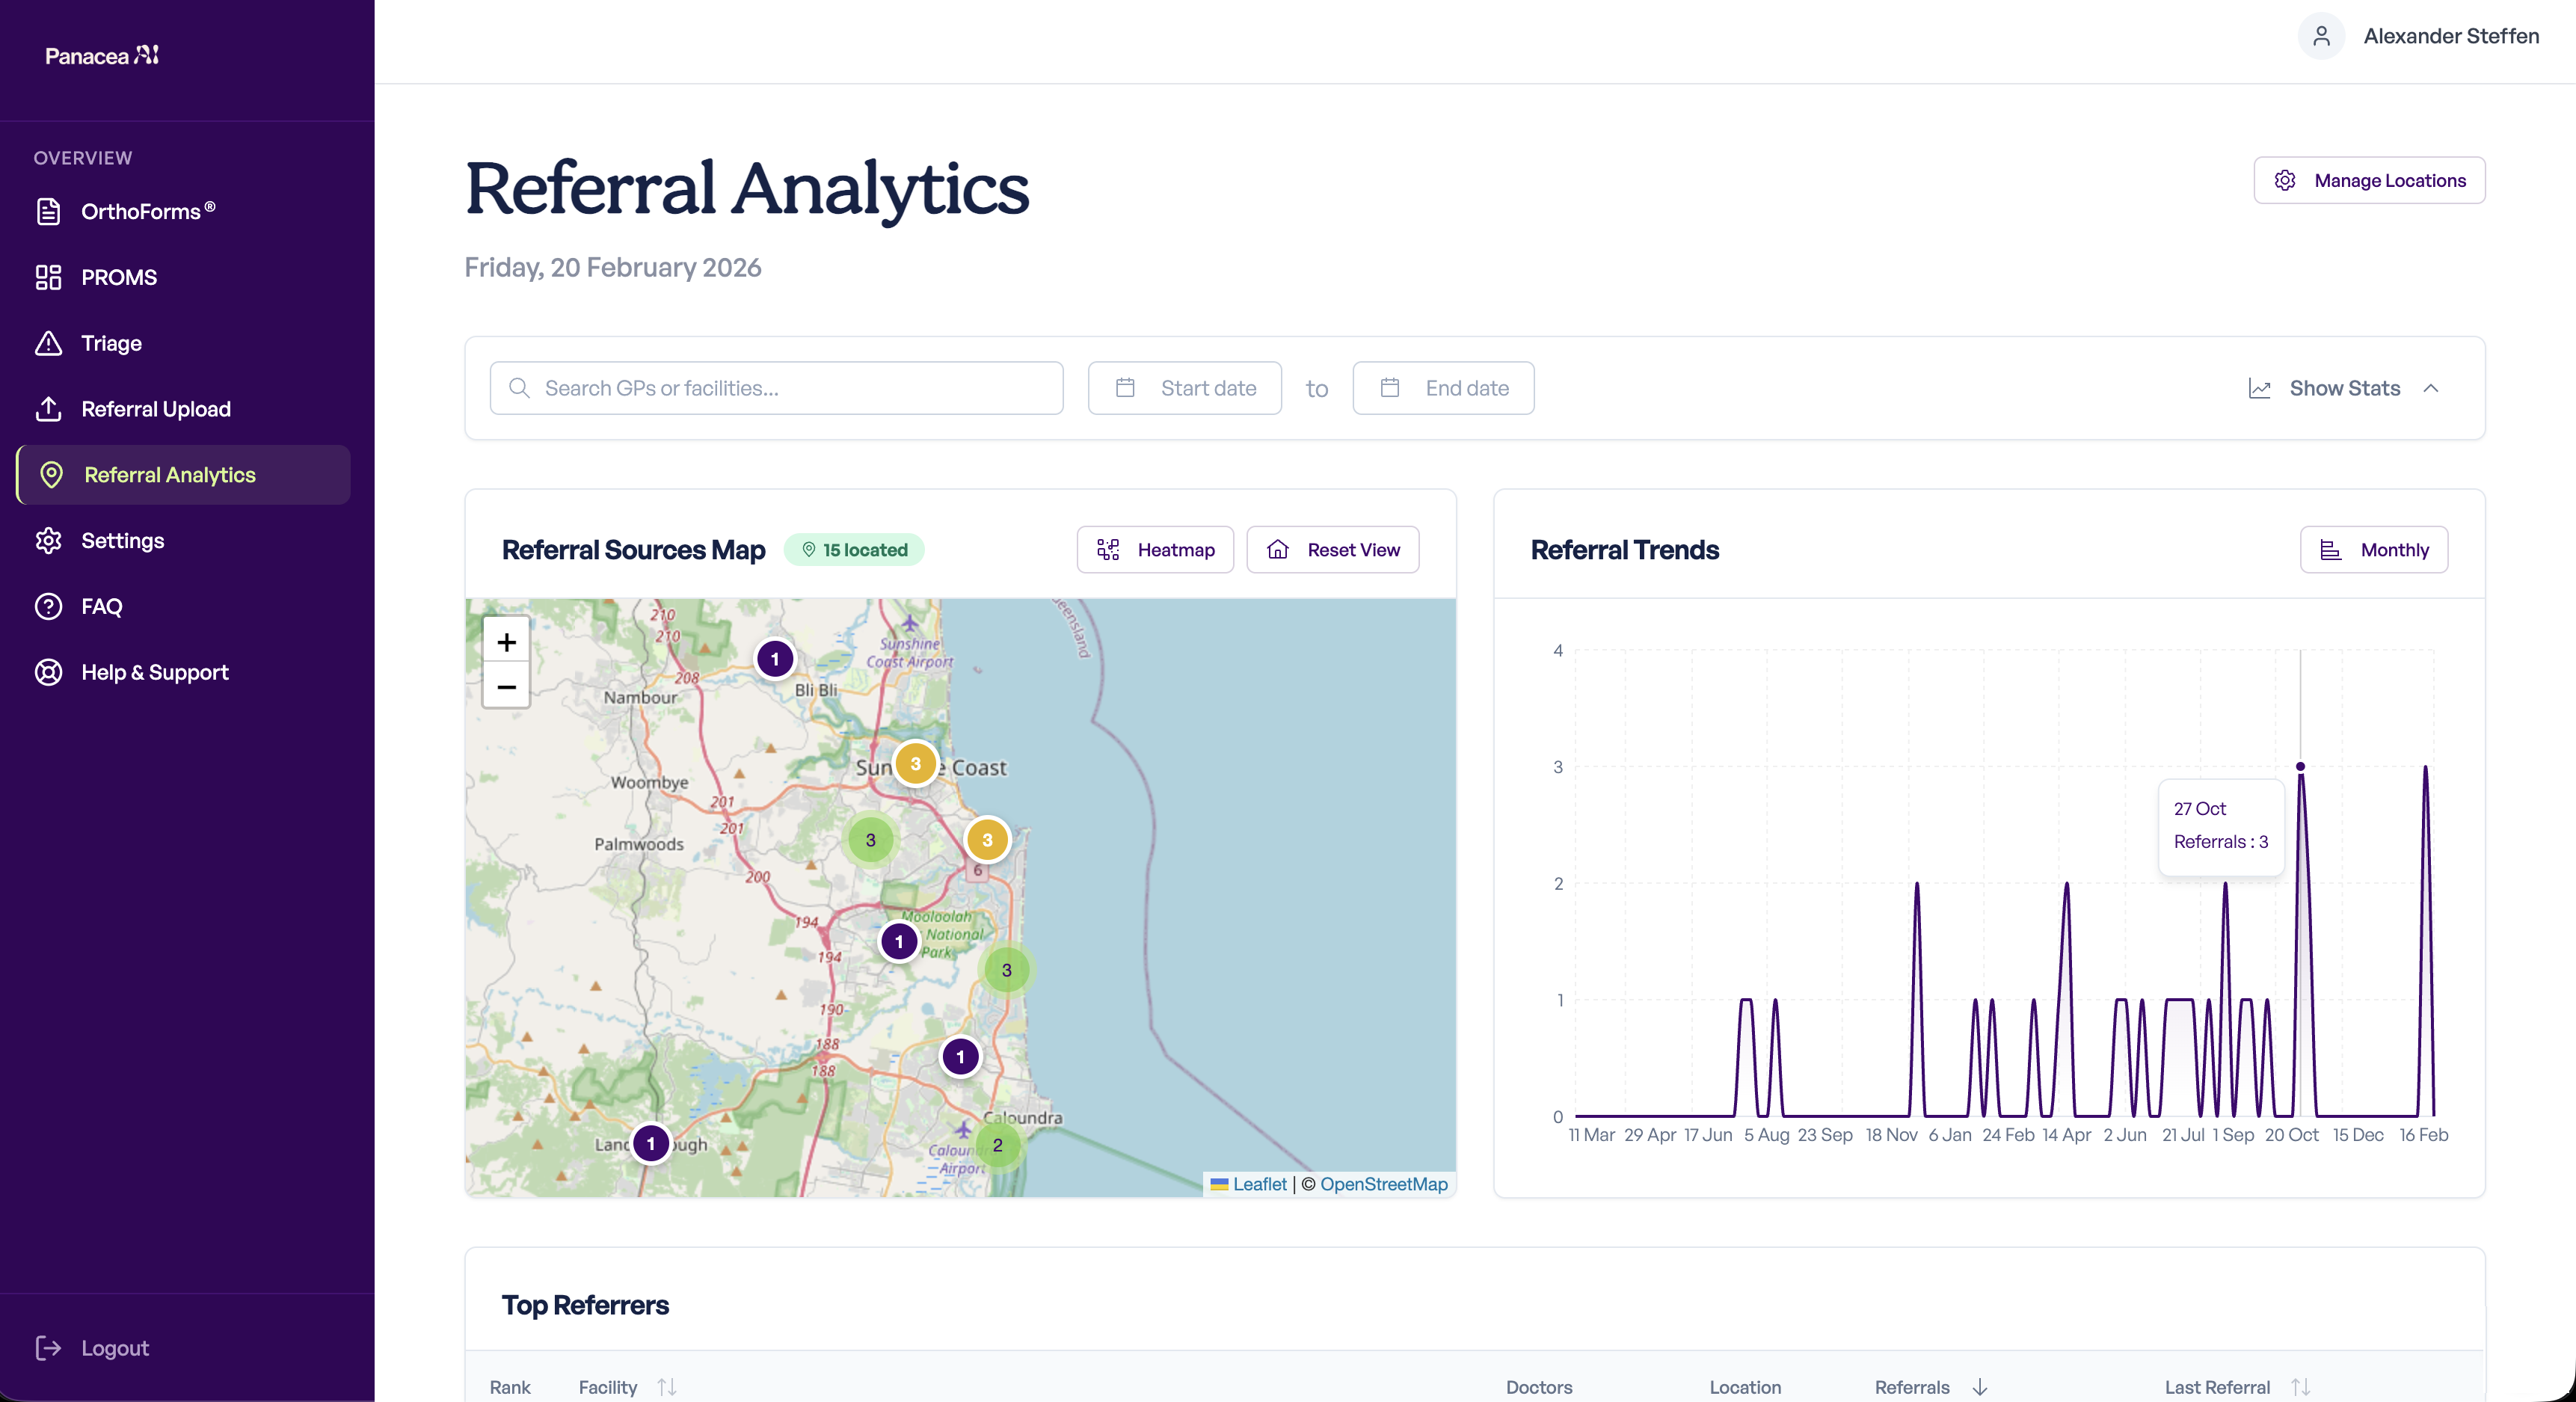
Task: Select the Settings gear icon
Action: tap(48, 540)
